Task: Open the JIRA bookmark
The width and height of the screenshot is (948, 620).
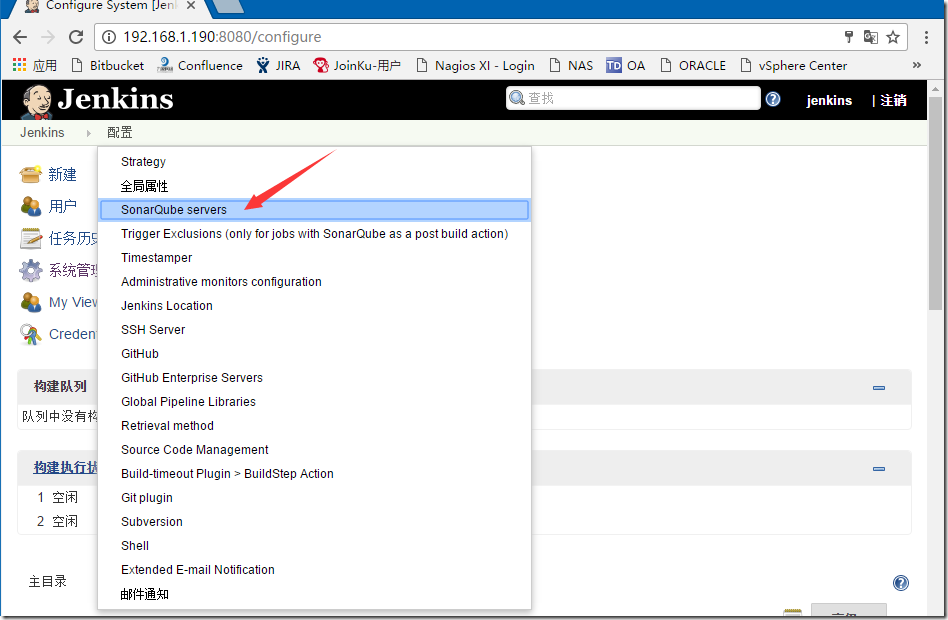Action: coord(278,65)
